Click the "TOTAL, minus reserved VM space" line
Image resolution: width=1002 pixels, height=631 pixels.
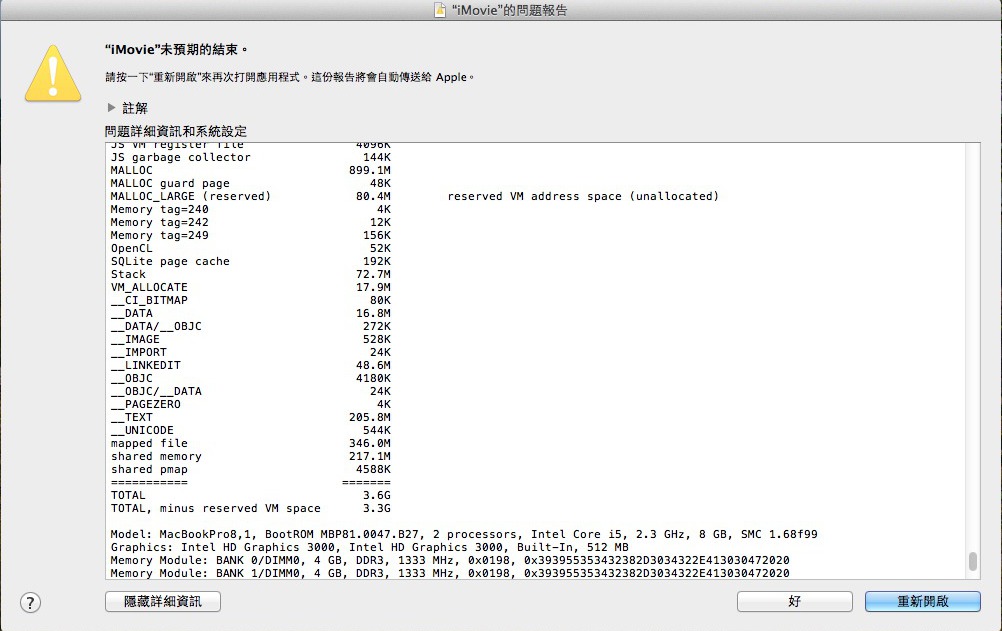tap(250, 508)
